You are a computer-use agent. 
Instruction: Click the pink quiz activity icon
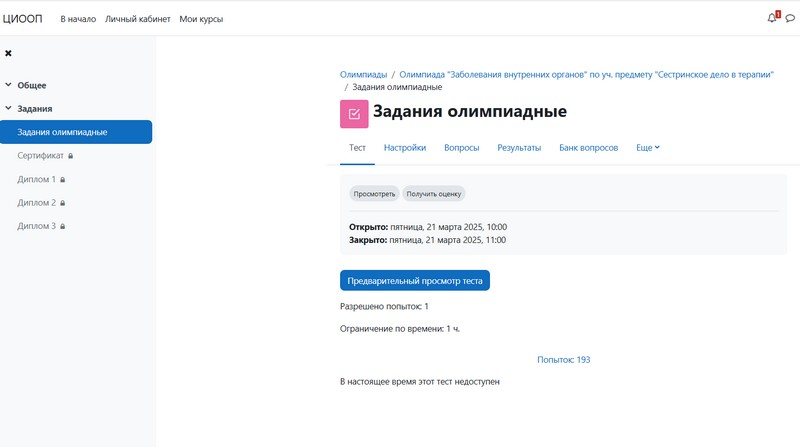(354, 113)
